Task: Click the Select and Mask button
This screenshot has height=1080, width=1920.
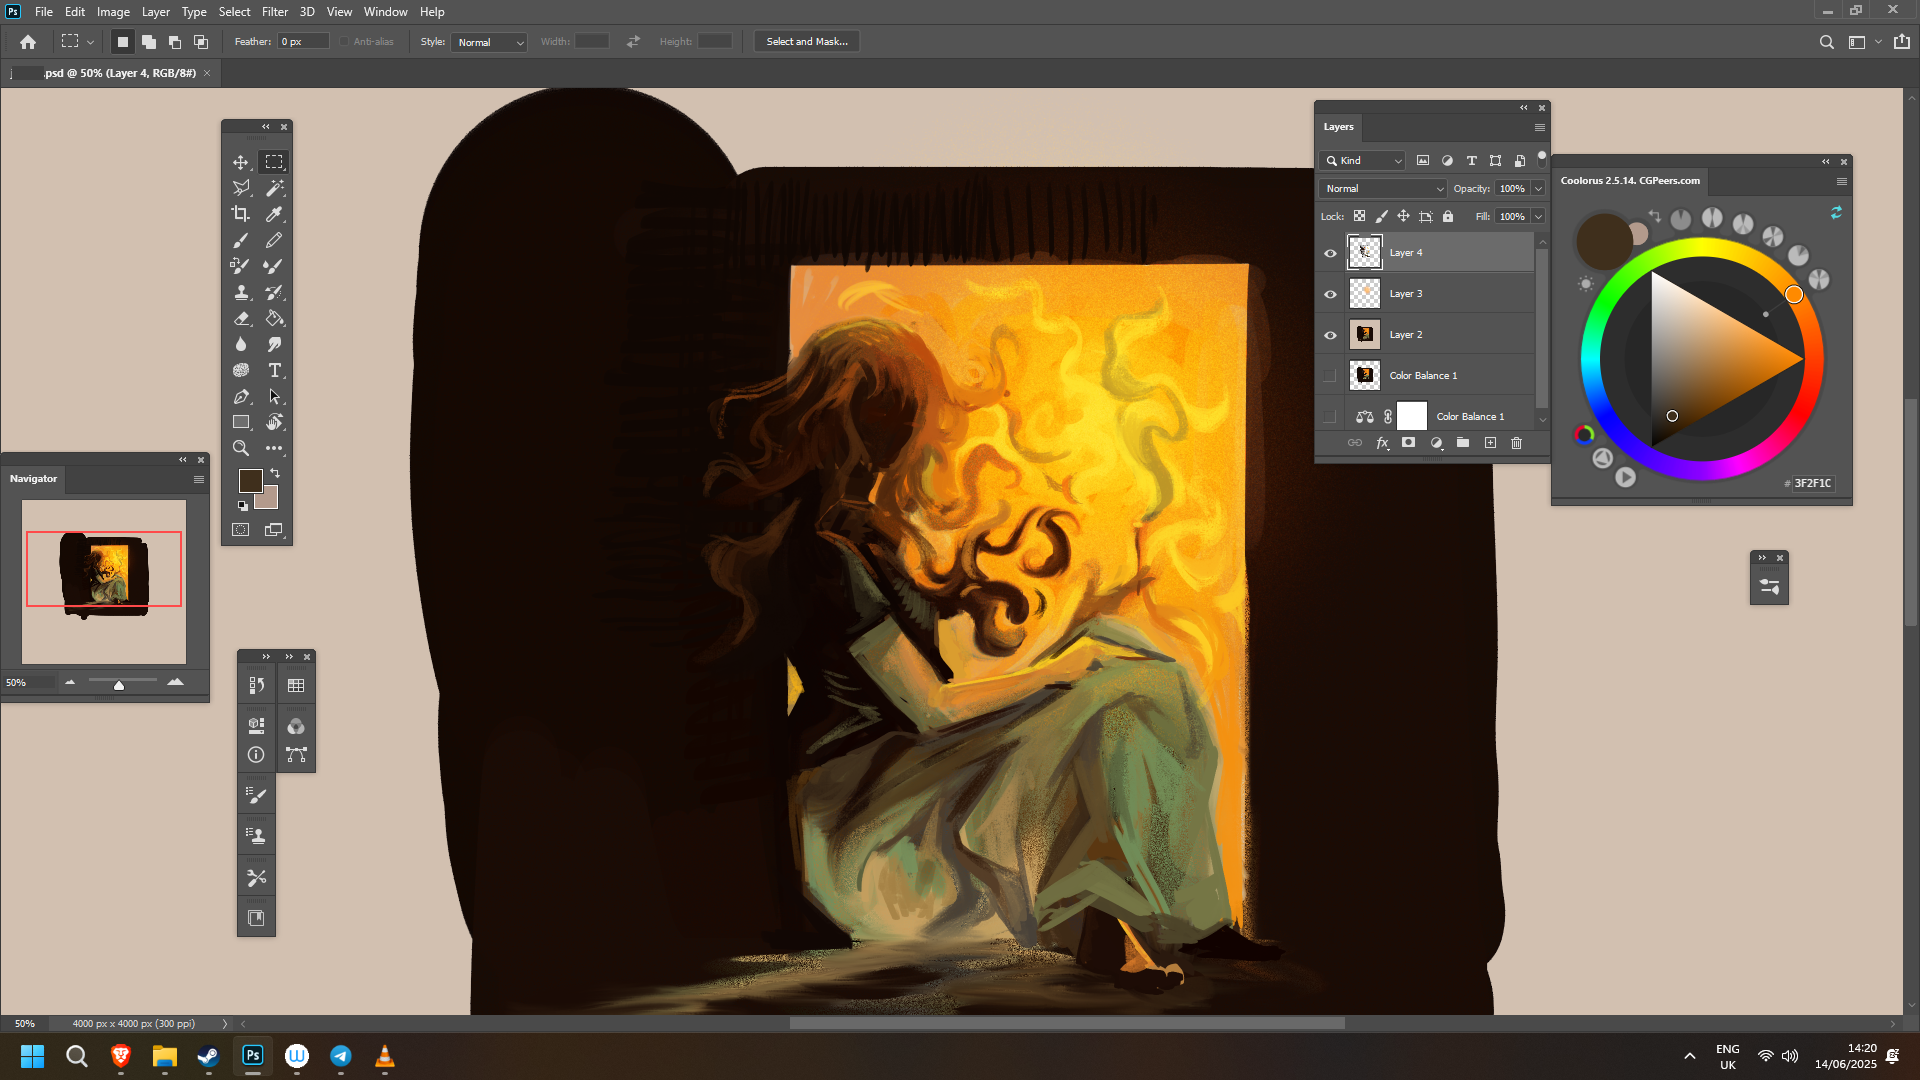Action: click(807, 42)
